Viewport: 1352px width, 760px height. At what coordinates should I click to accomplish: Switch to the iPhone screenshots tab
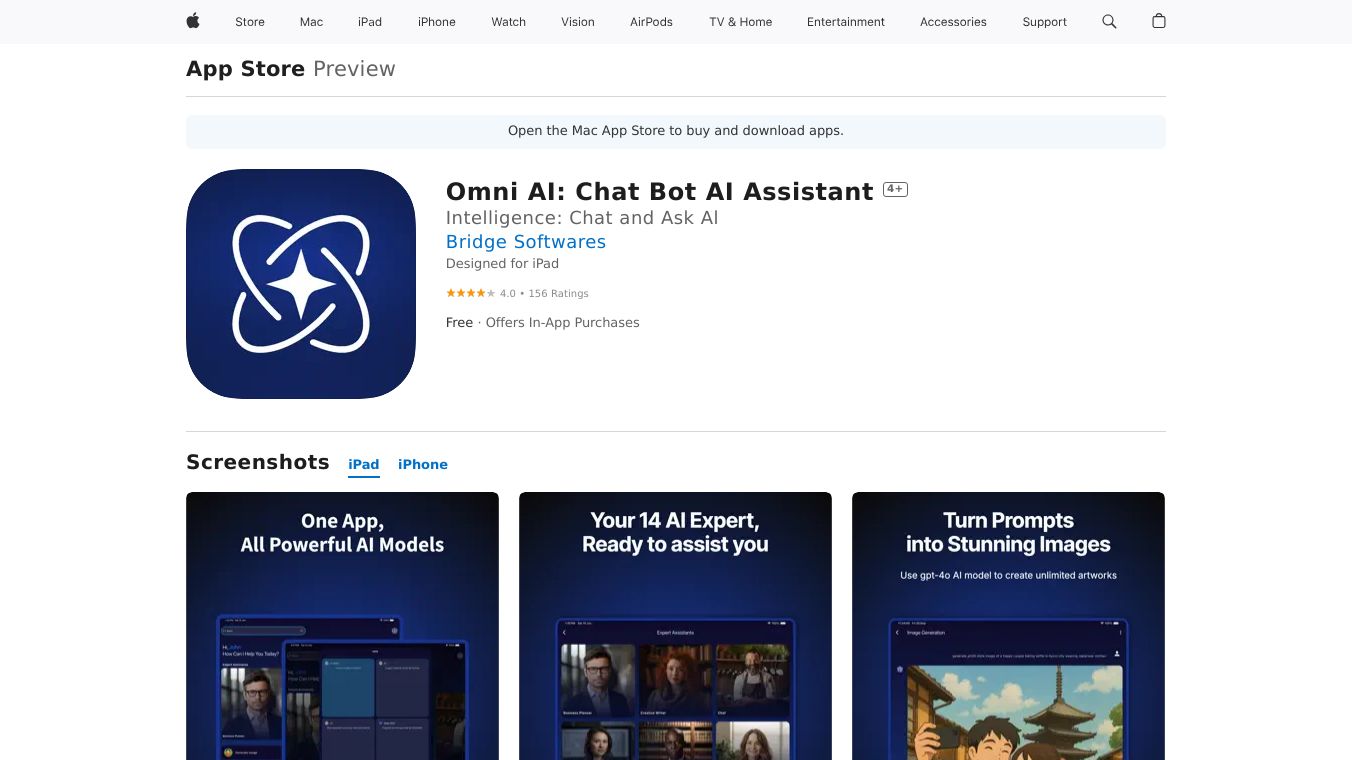point(423,464)
